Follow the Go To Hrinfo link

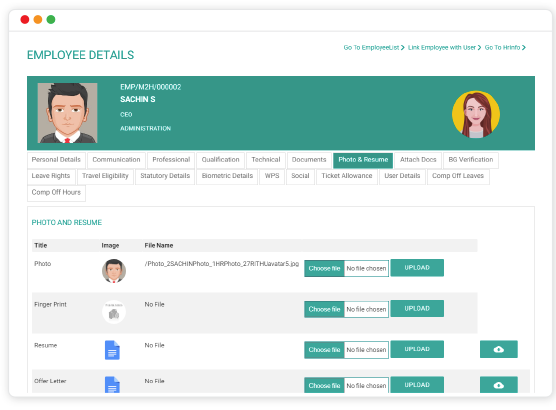point(505,48)
